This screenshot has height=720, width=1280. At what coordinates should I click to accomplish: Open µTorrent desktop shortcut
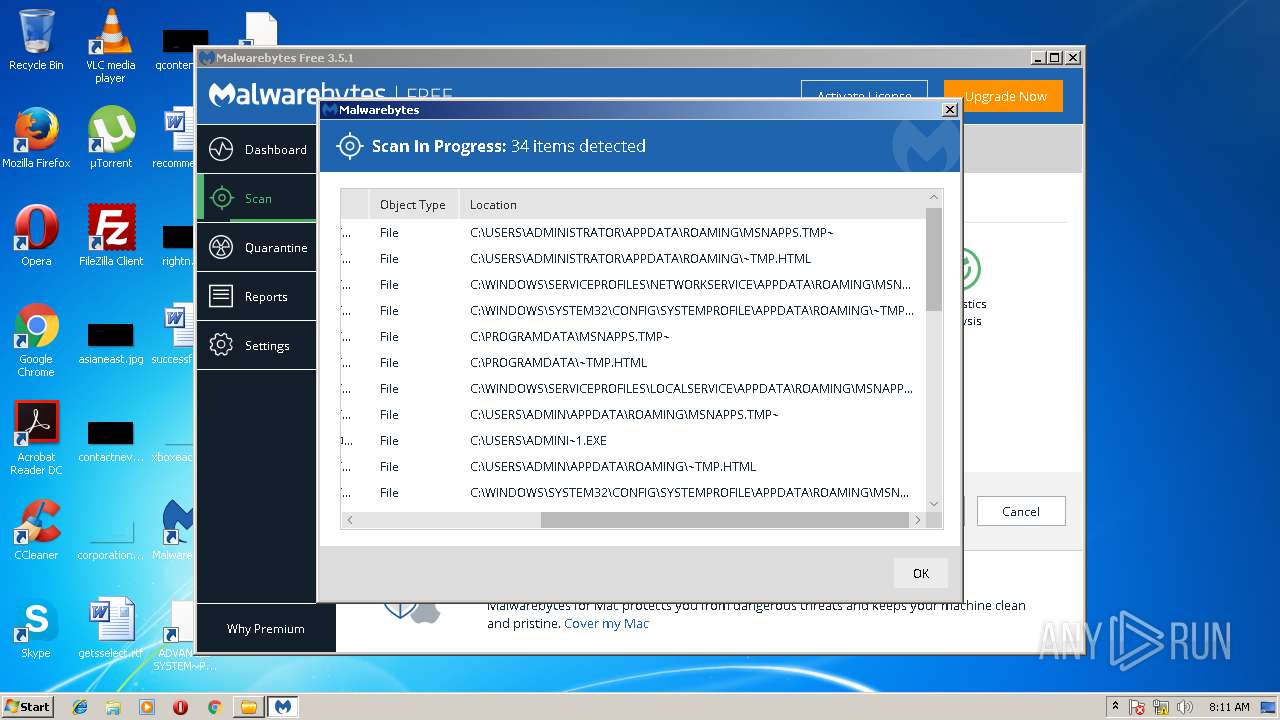(x=111, y=137)
